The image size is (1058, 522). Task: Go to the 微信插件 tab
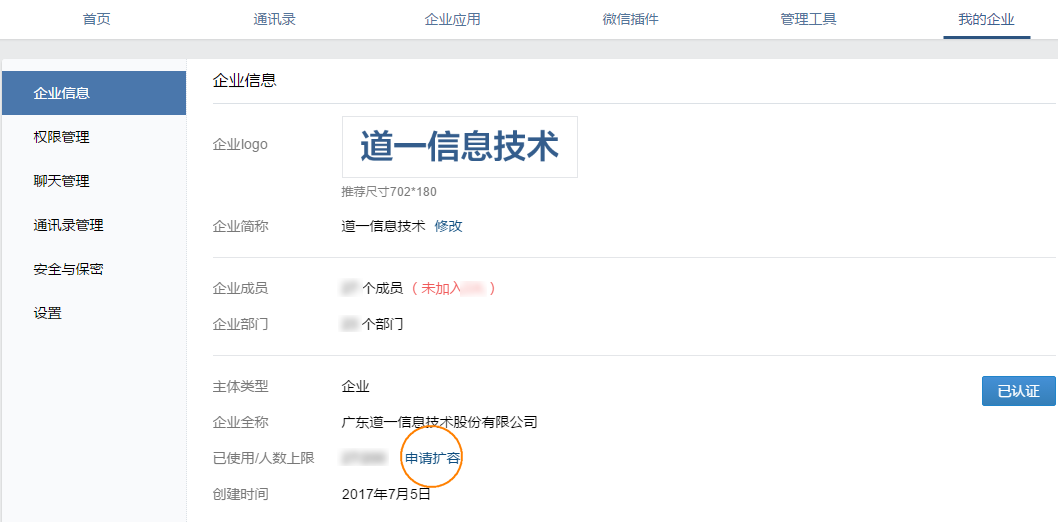(x=630, y=19)
